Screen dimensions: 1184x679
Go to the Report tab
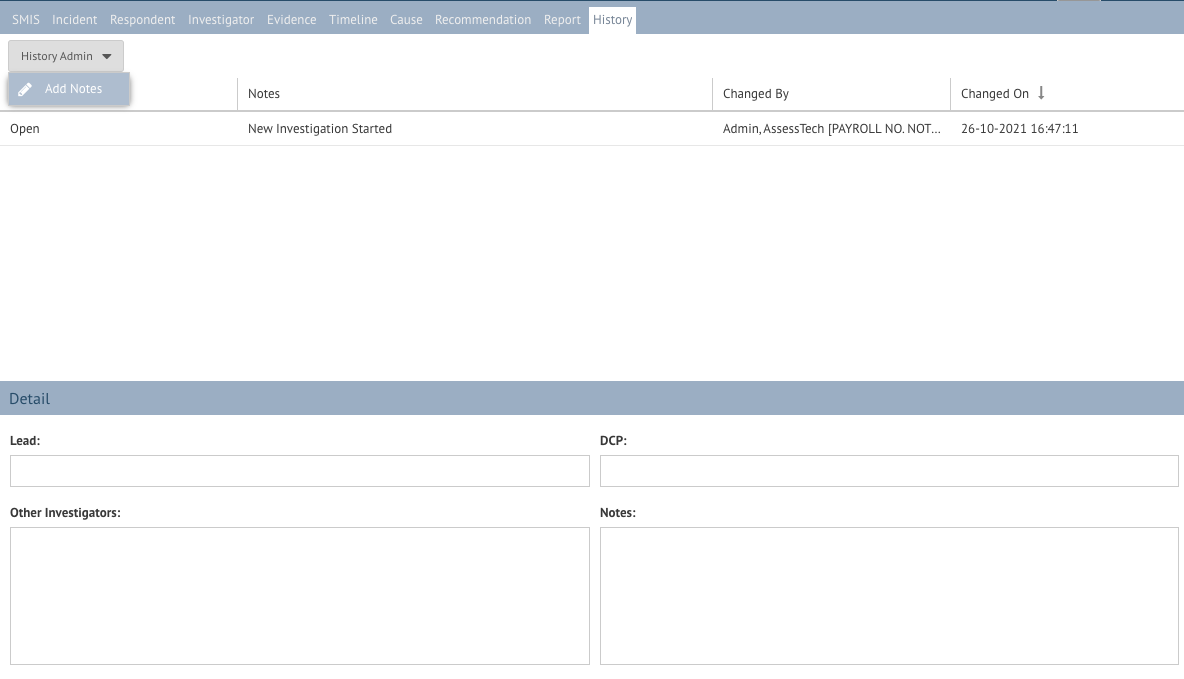click(x=563, y=20)
